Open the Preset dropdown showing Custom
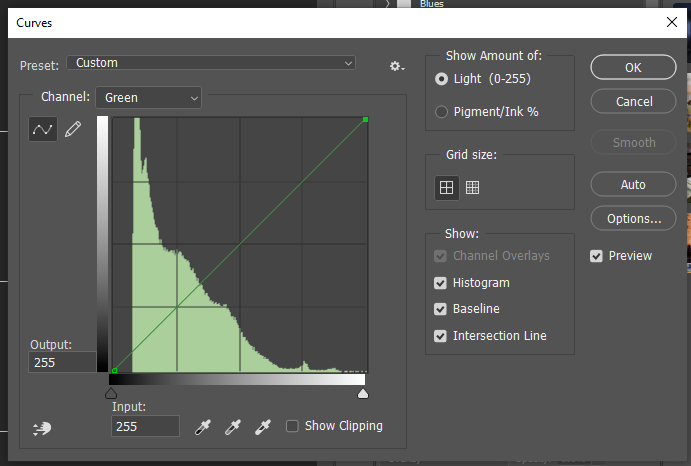Viewport: 691px width, 466px height. pos(211,63)
